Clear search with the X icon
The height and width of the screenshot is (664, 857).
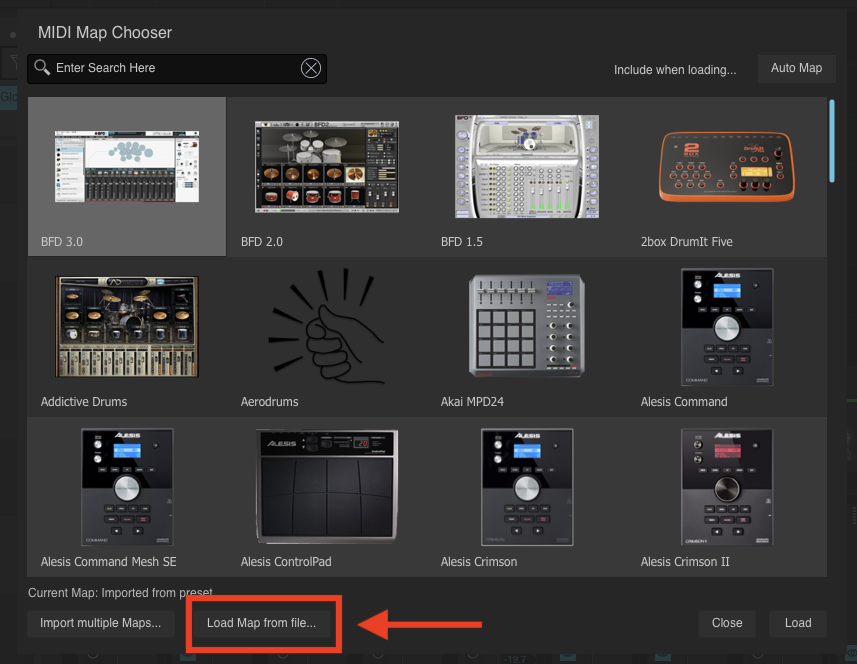point(311,68)
